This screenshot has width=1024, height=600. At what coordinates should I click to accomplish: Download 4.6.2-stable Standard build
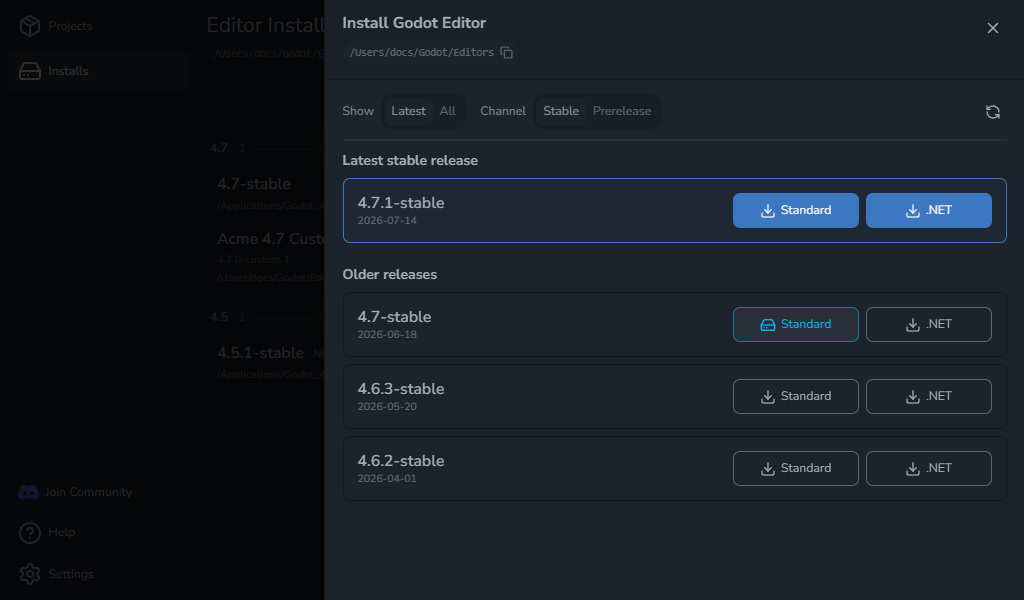(x=795, y=468)
